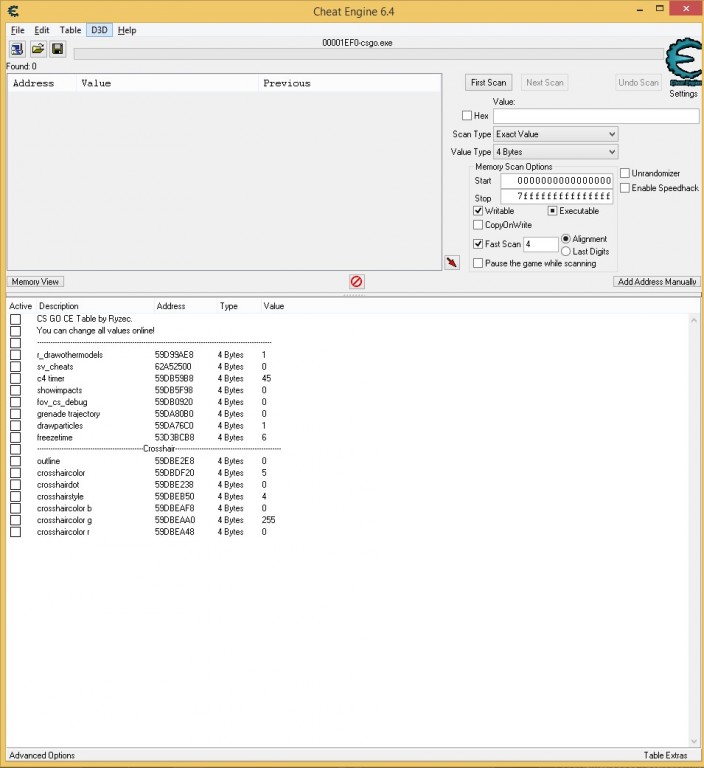Tick the Hex checkbox
This screenshot has height=768, width=704.
tap(467, 116)
